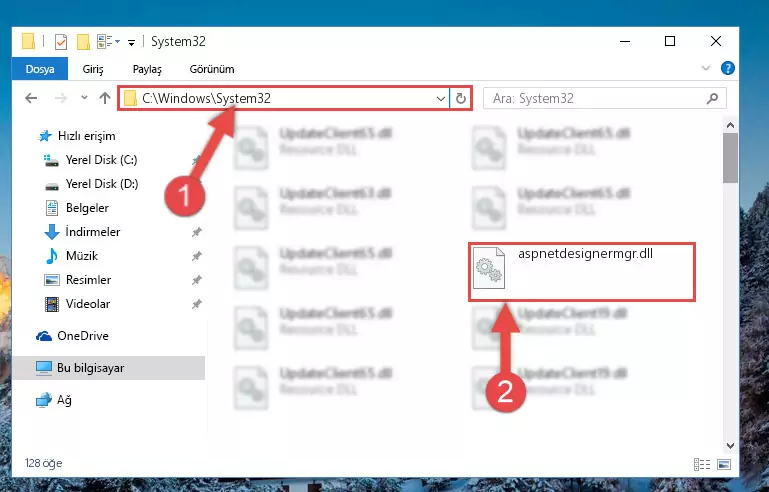
Task: Click the vertical scrollbar down arrow
Action: (730, 445)
